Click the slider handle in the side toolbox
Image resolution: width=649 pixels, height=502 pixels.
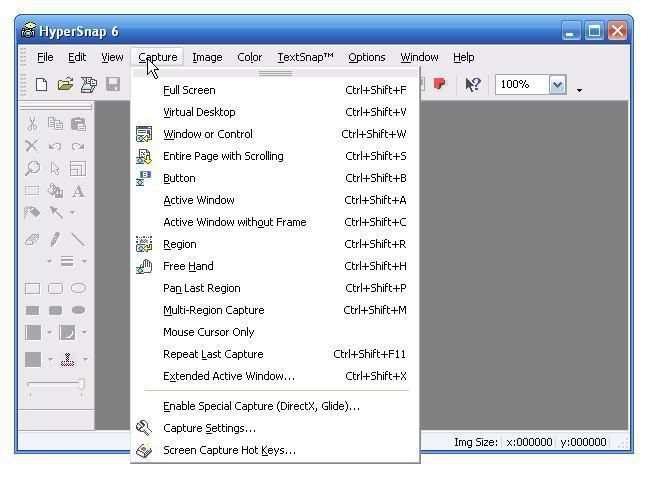click(x=82, y=384)
